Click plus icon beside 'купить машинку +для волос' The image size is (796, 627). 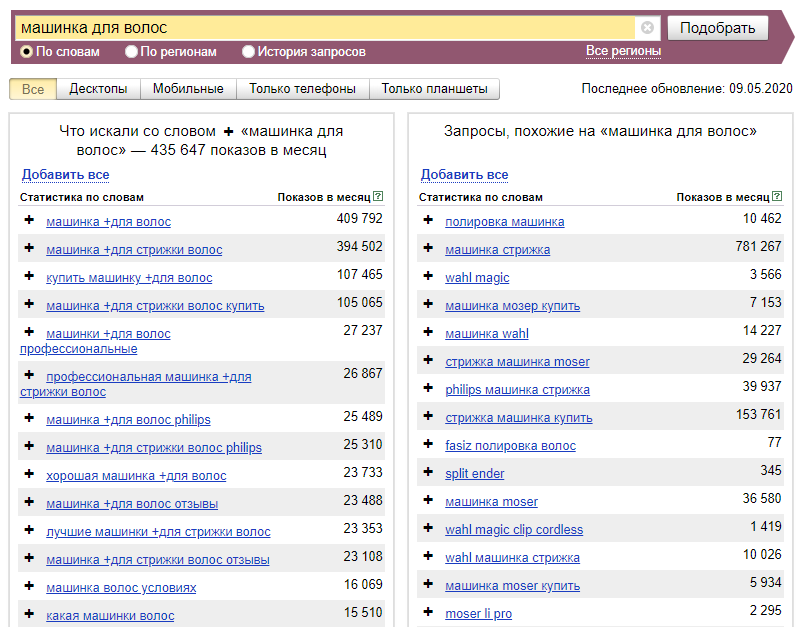click(x=29, y=276)
